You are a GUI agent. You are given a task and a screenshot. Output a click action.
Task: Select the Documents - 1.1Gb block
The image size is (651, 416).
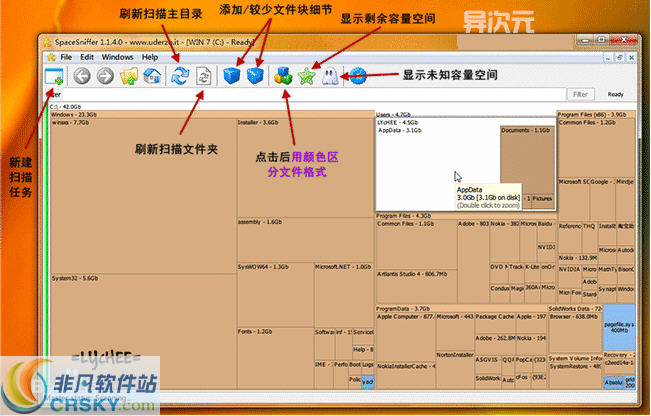[x=527, y=160]
